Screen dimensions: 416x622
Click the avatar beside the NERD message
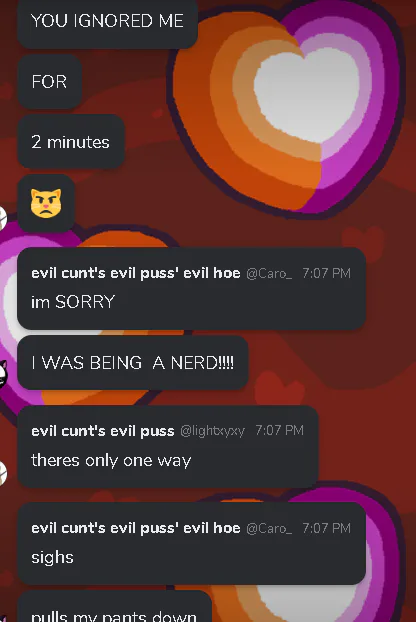[x=3, y=374]
